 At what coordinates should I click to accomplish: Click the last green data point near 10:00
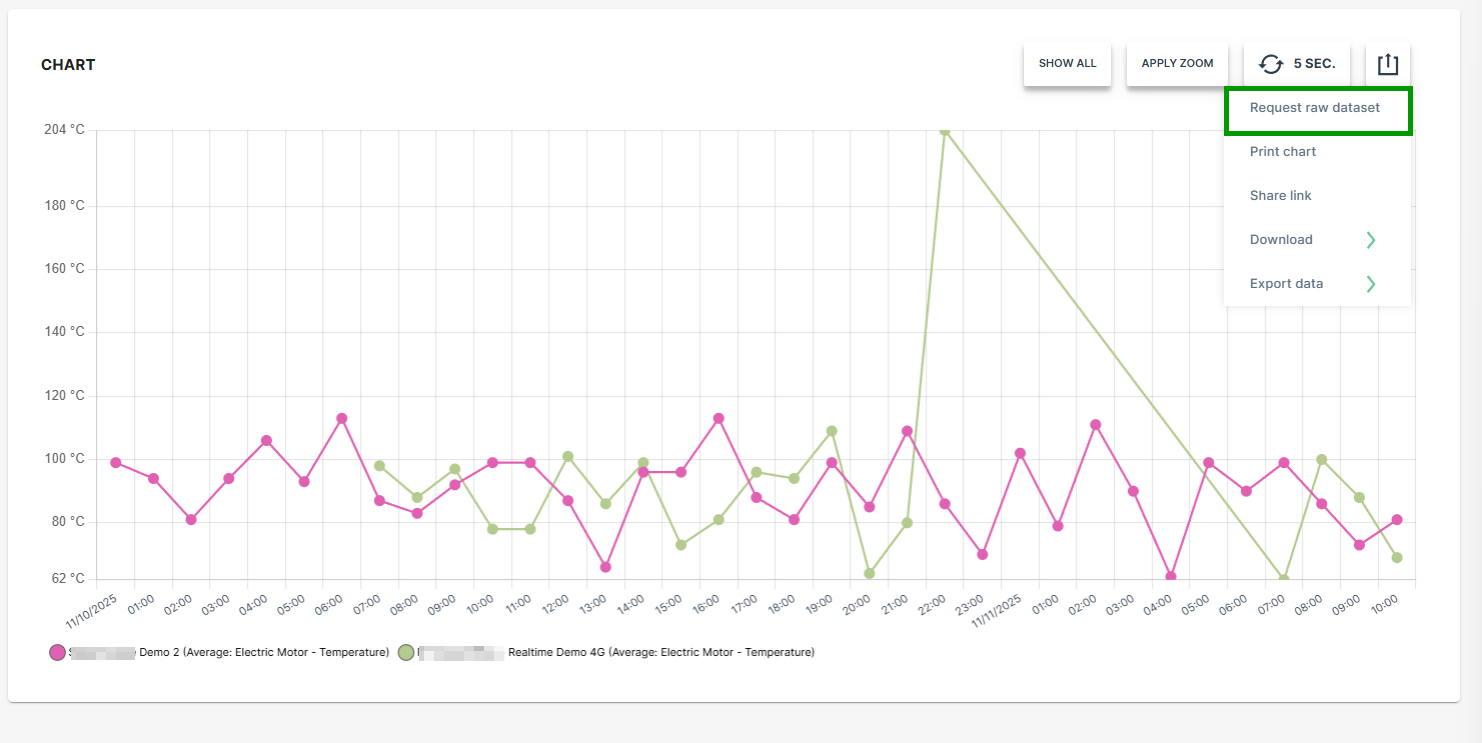pos(1397,557)
